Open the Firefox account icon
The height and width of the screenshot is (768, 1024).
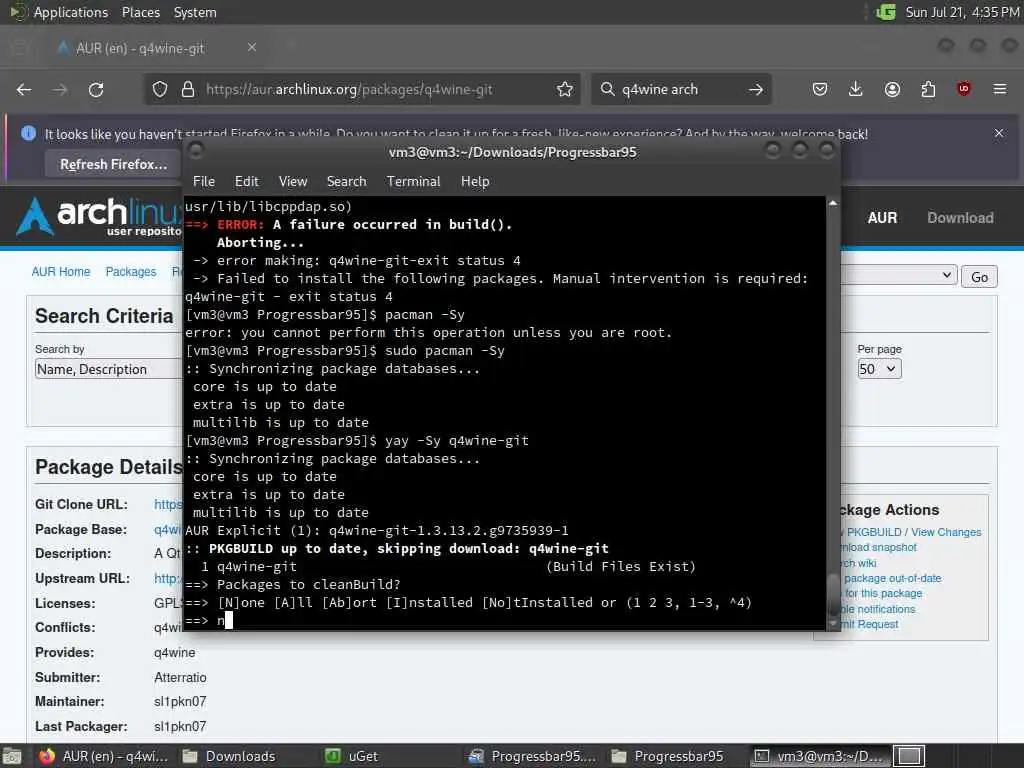click(892, 89)
